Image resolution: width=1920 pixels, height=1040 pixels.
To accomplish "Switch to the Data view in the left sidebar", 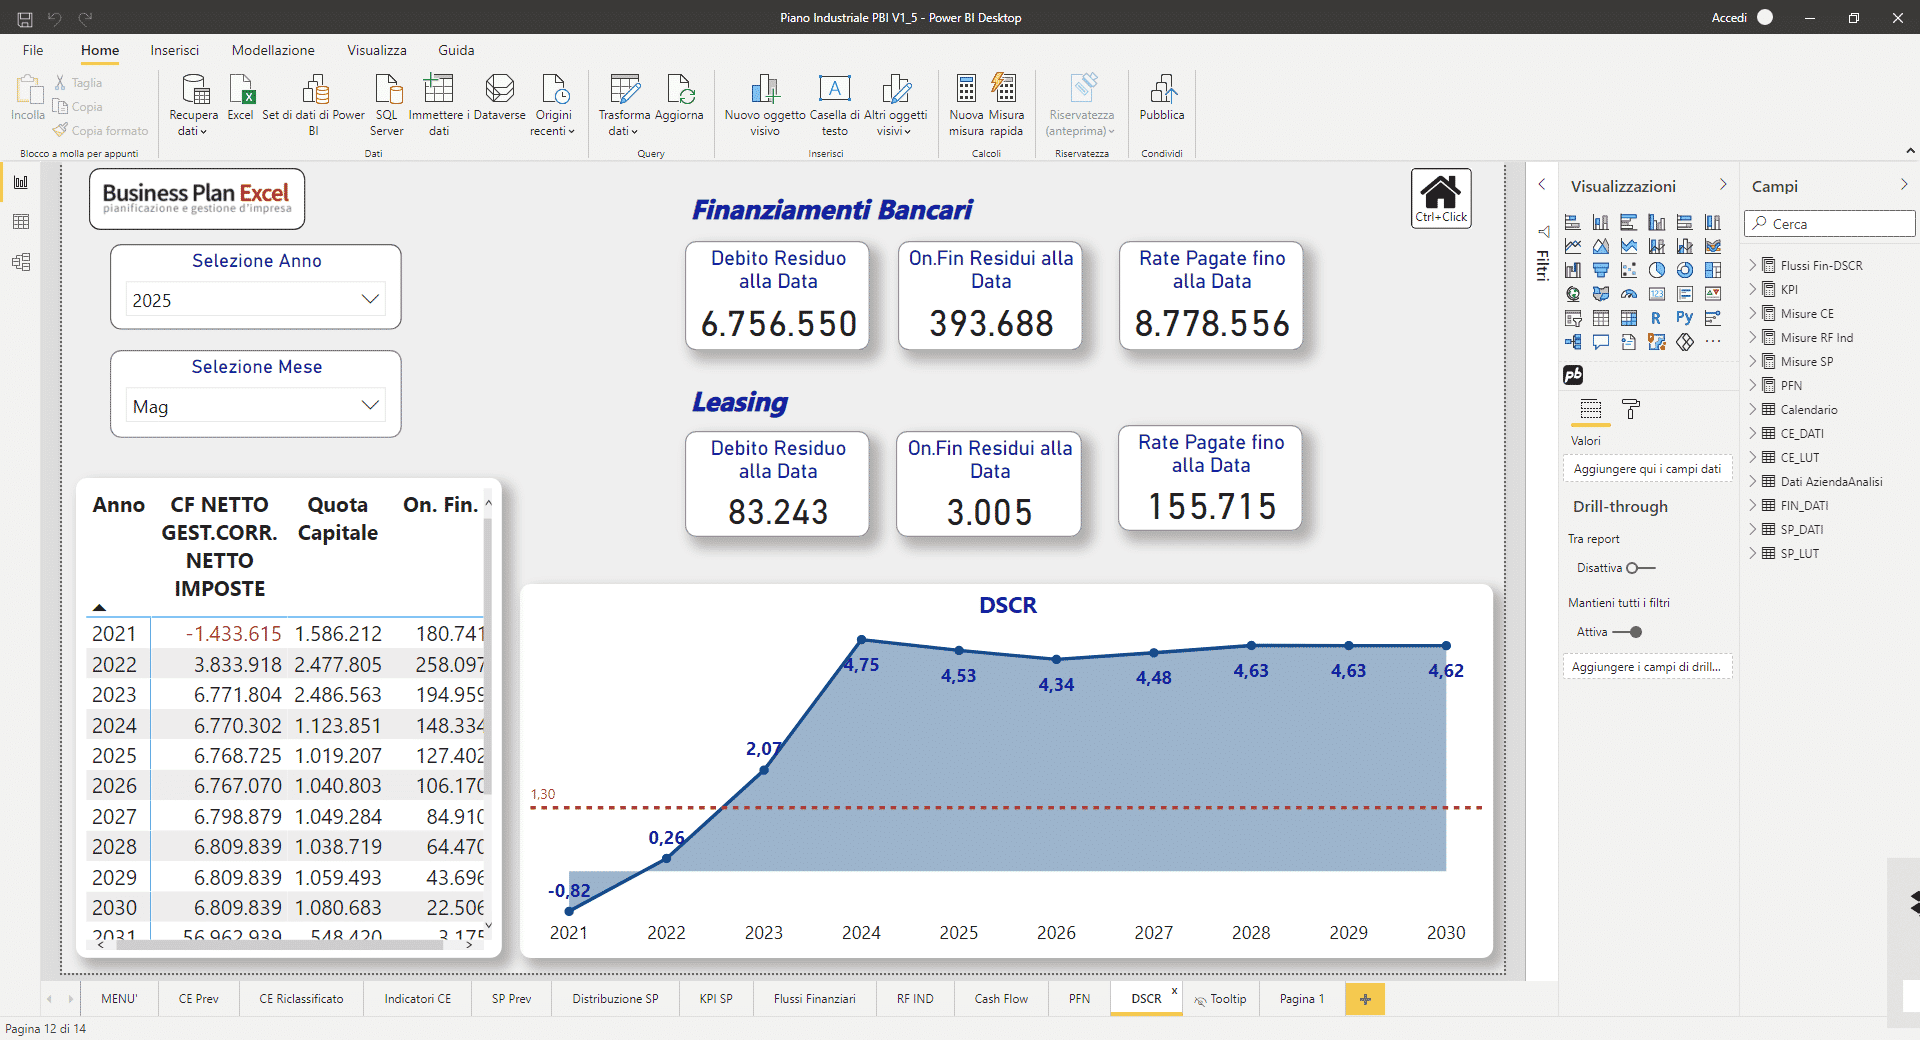I will 21,222.
